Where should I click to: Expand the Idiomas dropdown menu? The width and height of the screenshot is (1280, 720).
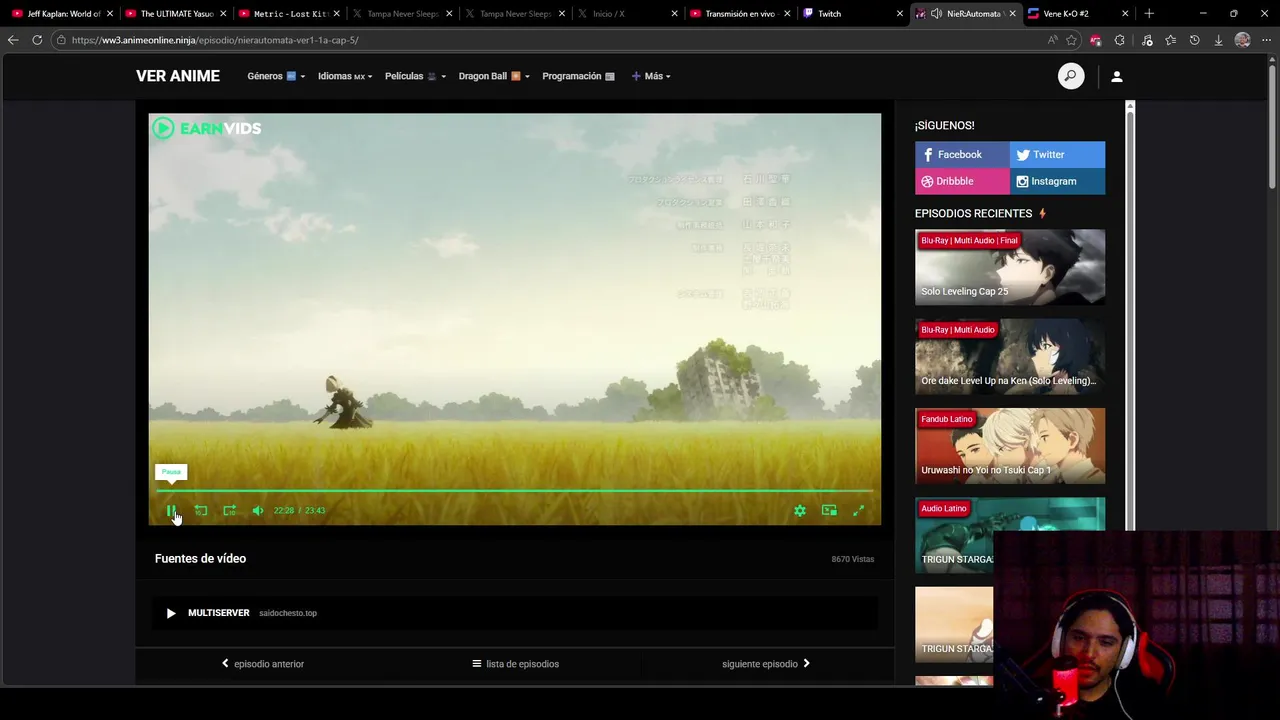[345, 76]
